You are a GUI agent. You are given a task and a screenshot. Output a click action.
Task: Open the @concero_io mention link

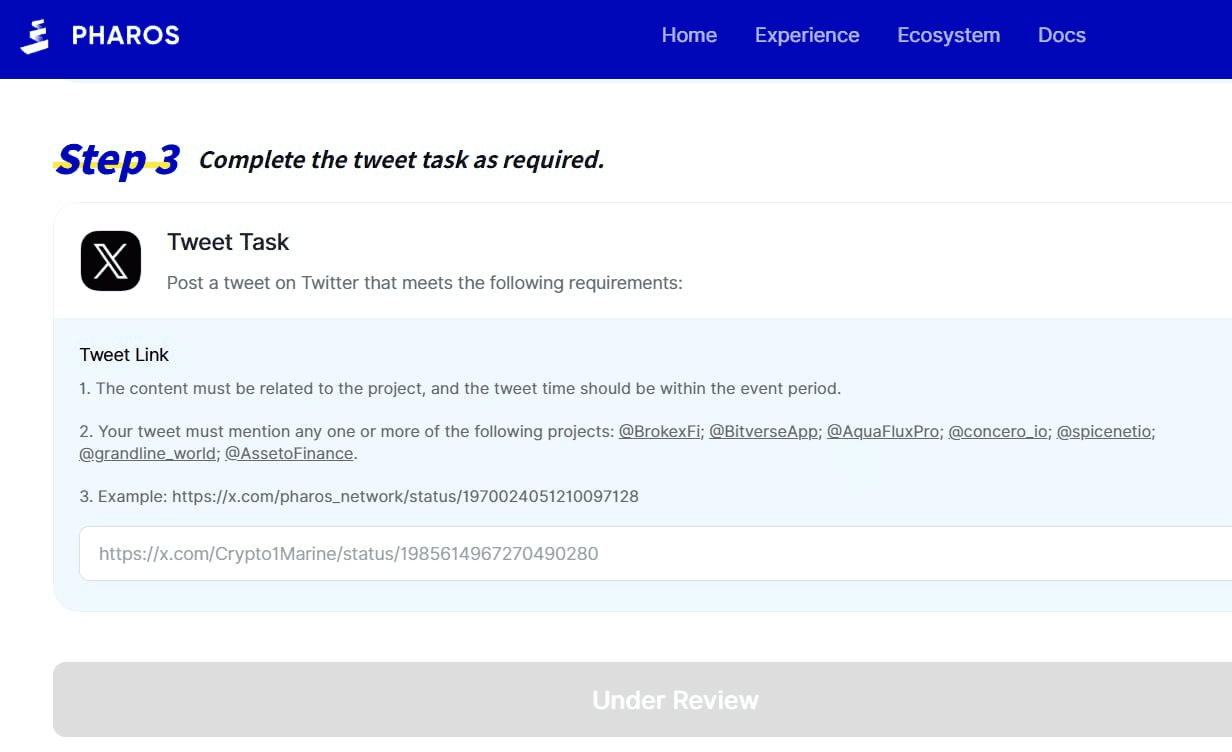pyautogui.click(x=998, y=432)
